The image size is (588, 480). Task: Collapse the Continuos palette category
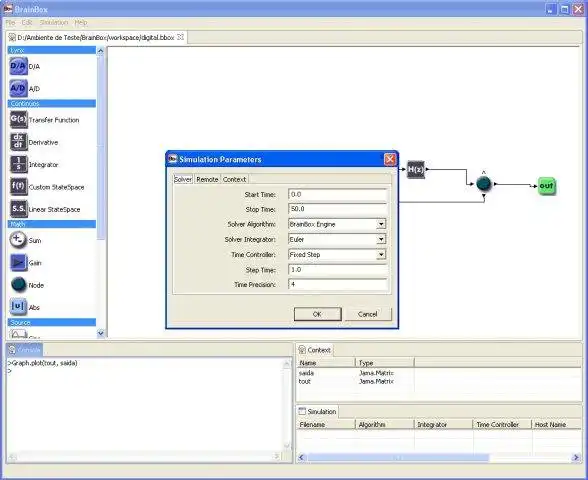(x=52, y=103)
